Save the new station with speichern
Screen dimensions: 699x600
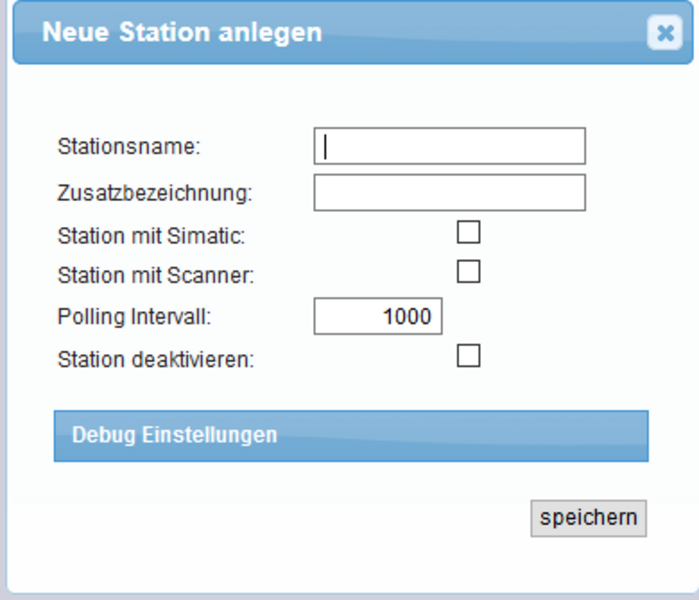tap(588, 518)
